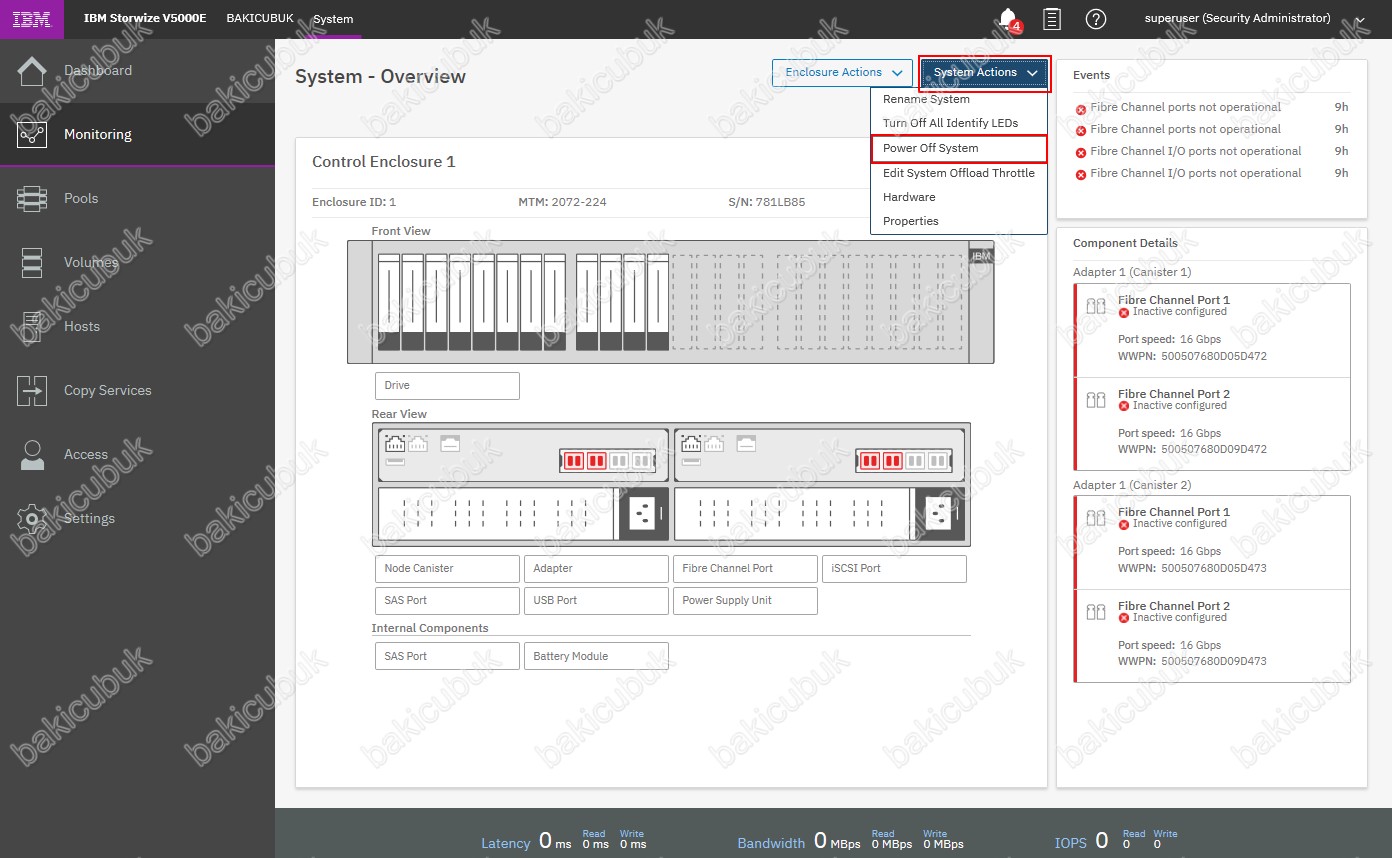Click BAKICUBUK system name in header
The image size is (1392, 858).
[260, 19]
